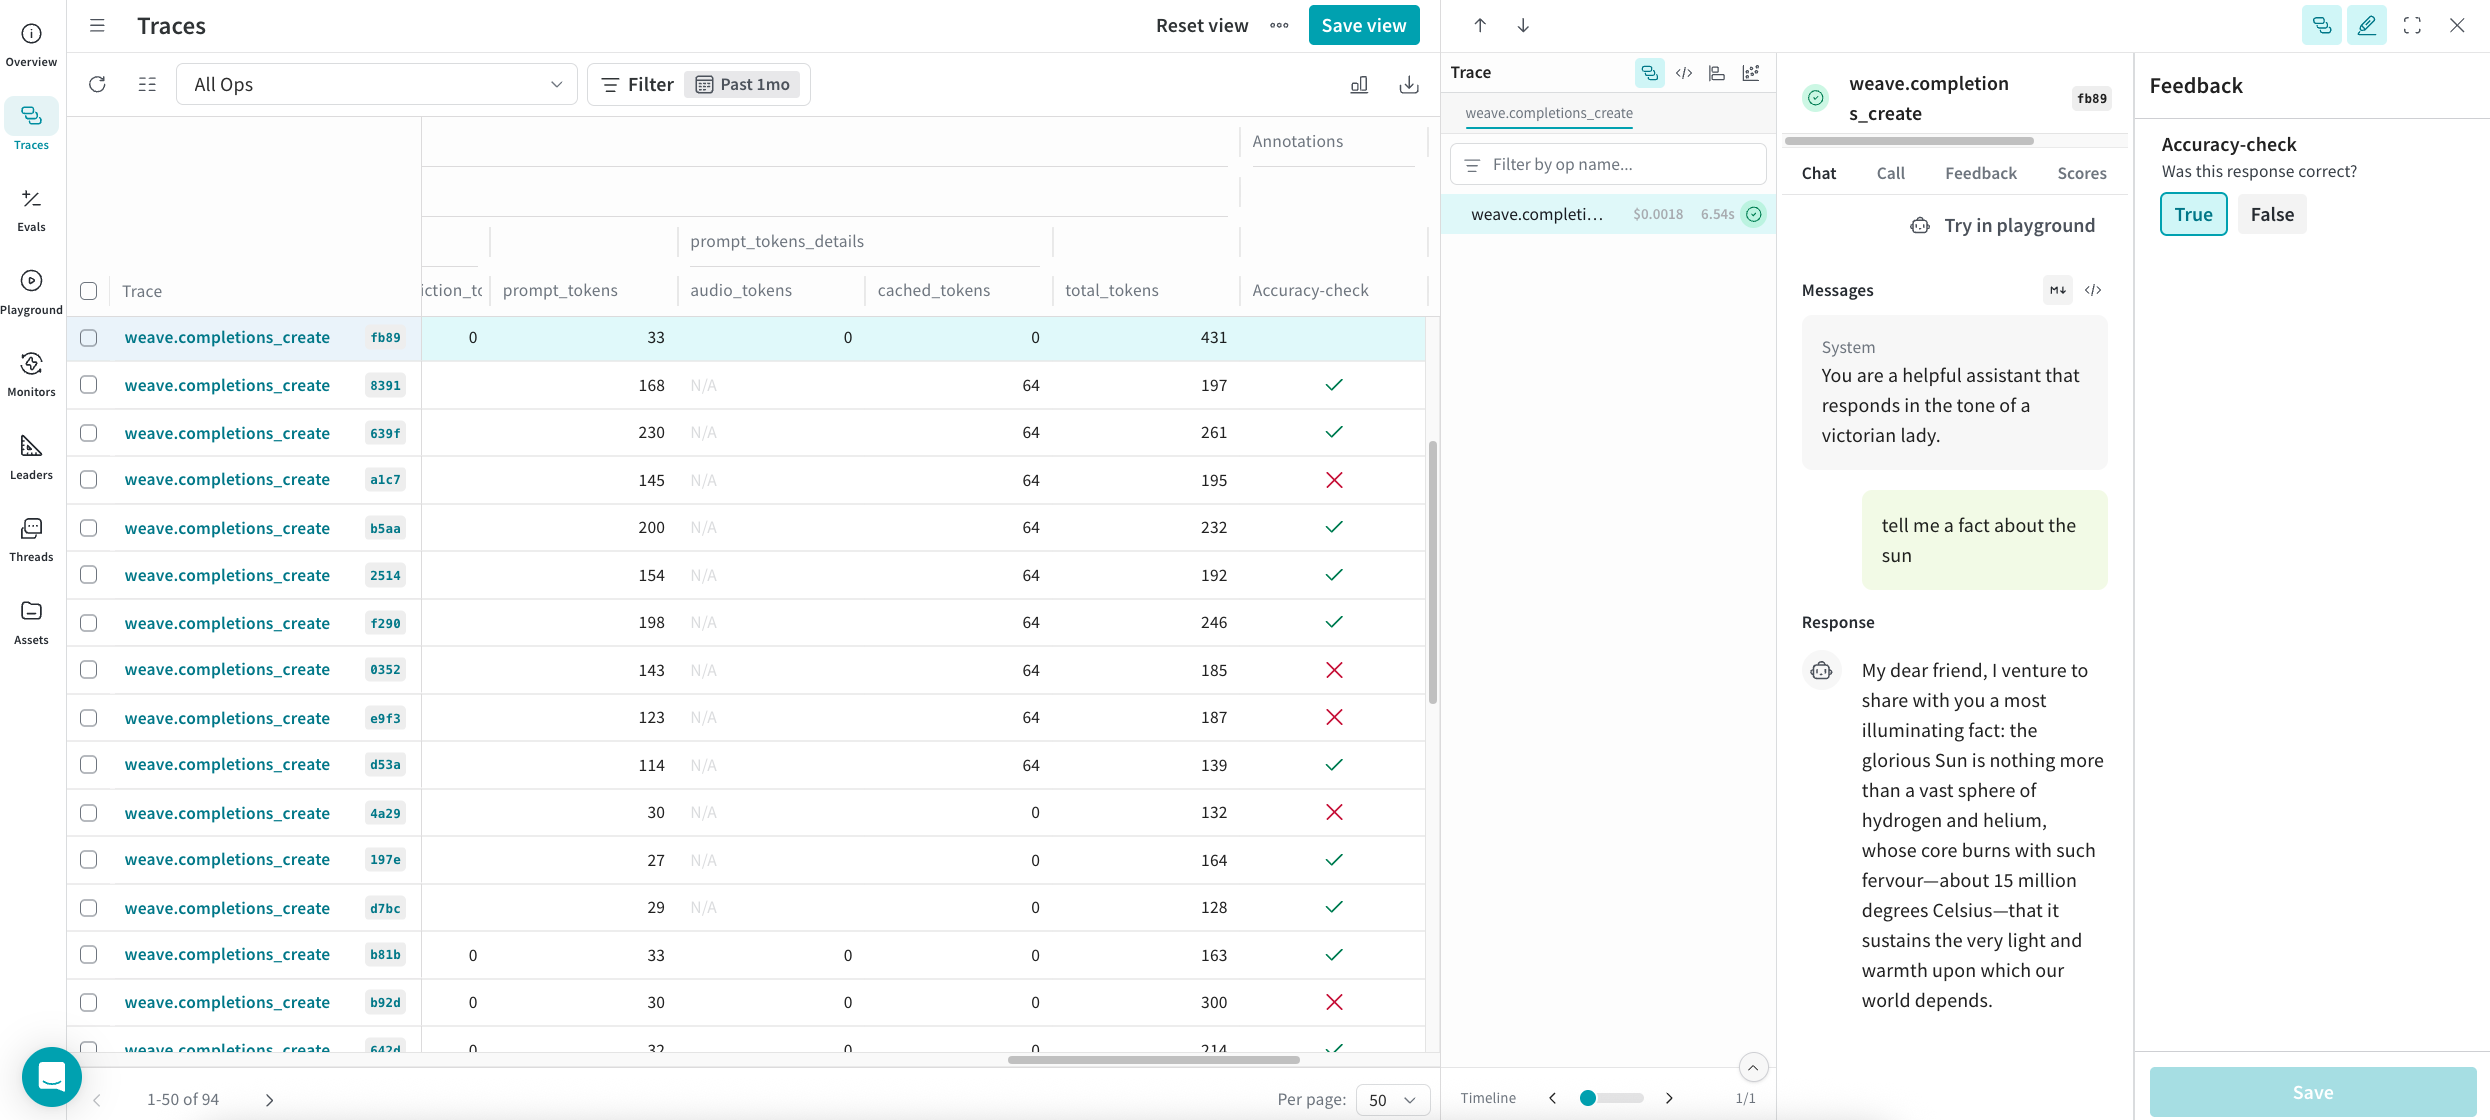Switch to the graph view icon in Trace
The height and width of the screenshot is (1120, 2490).
click(x=1751, y=73)
